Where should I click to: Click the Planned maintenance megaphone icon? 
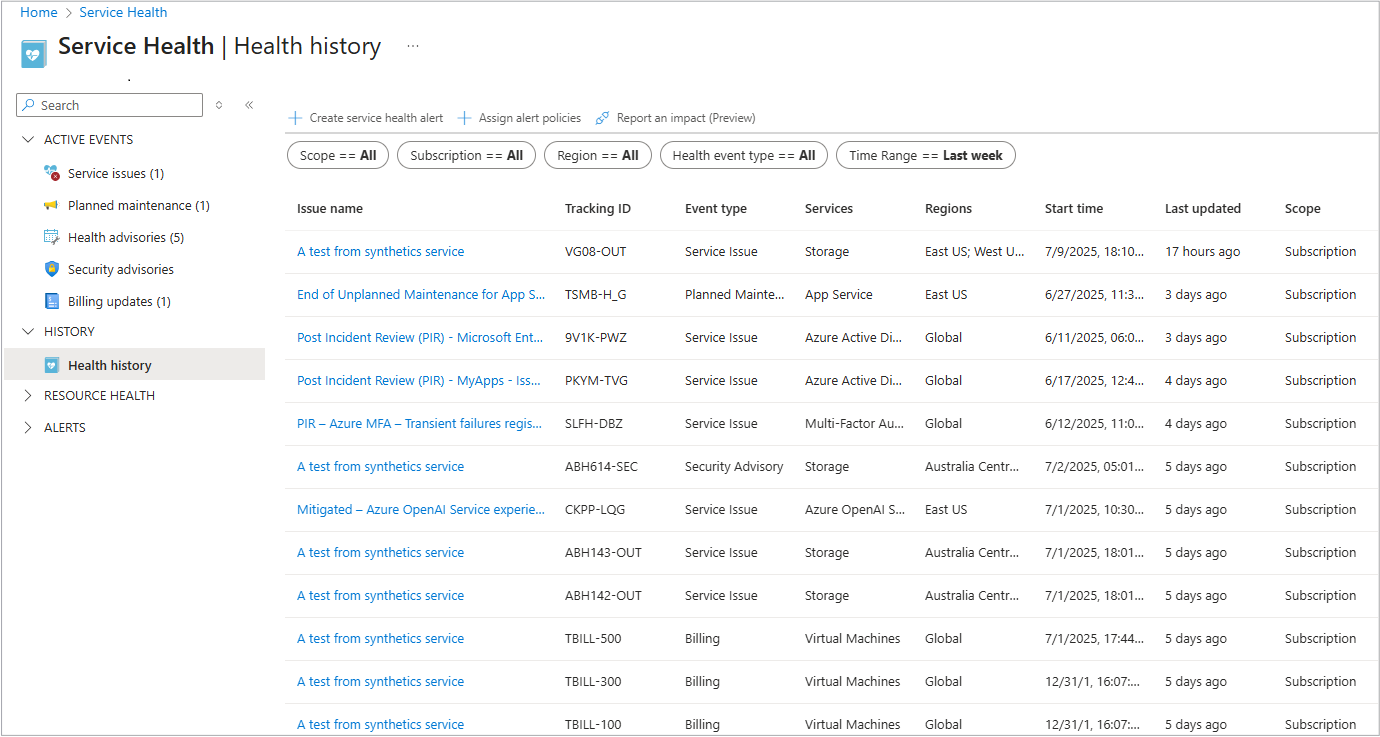[x=52, y=205]
